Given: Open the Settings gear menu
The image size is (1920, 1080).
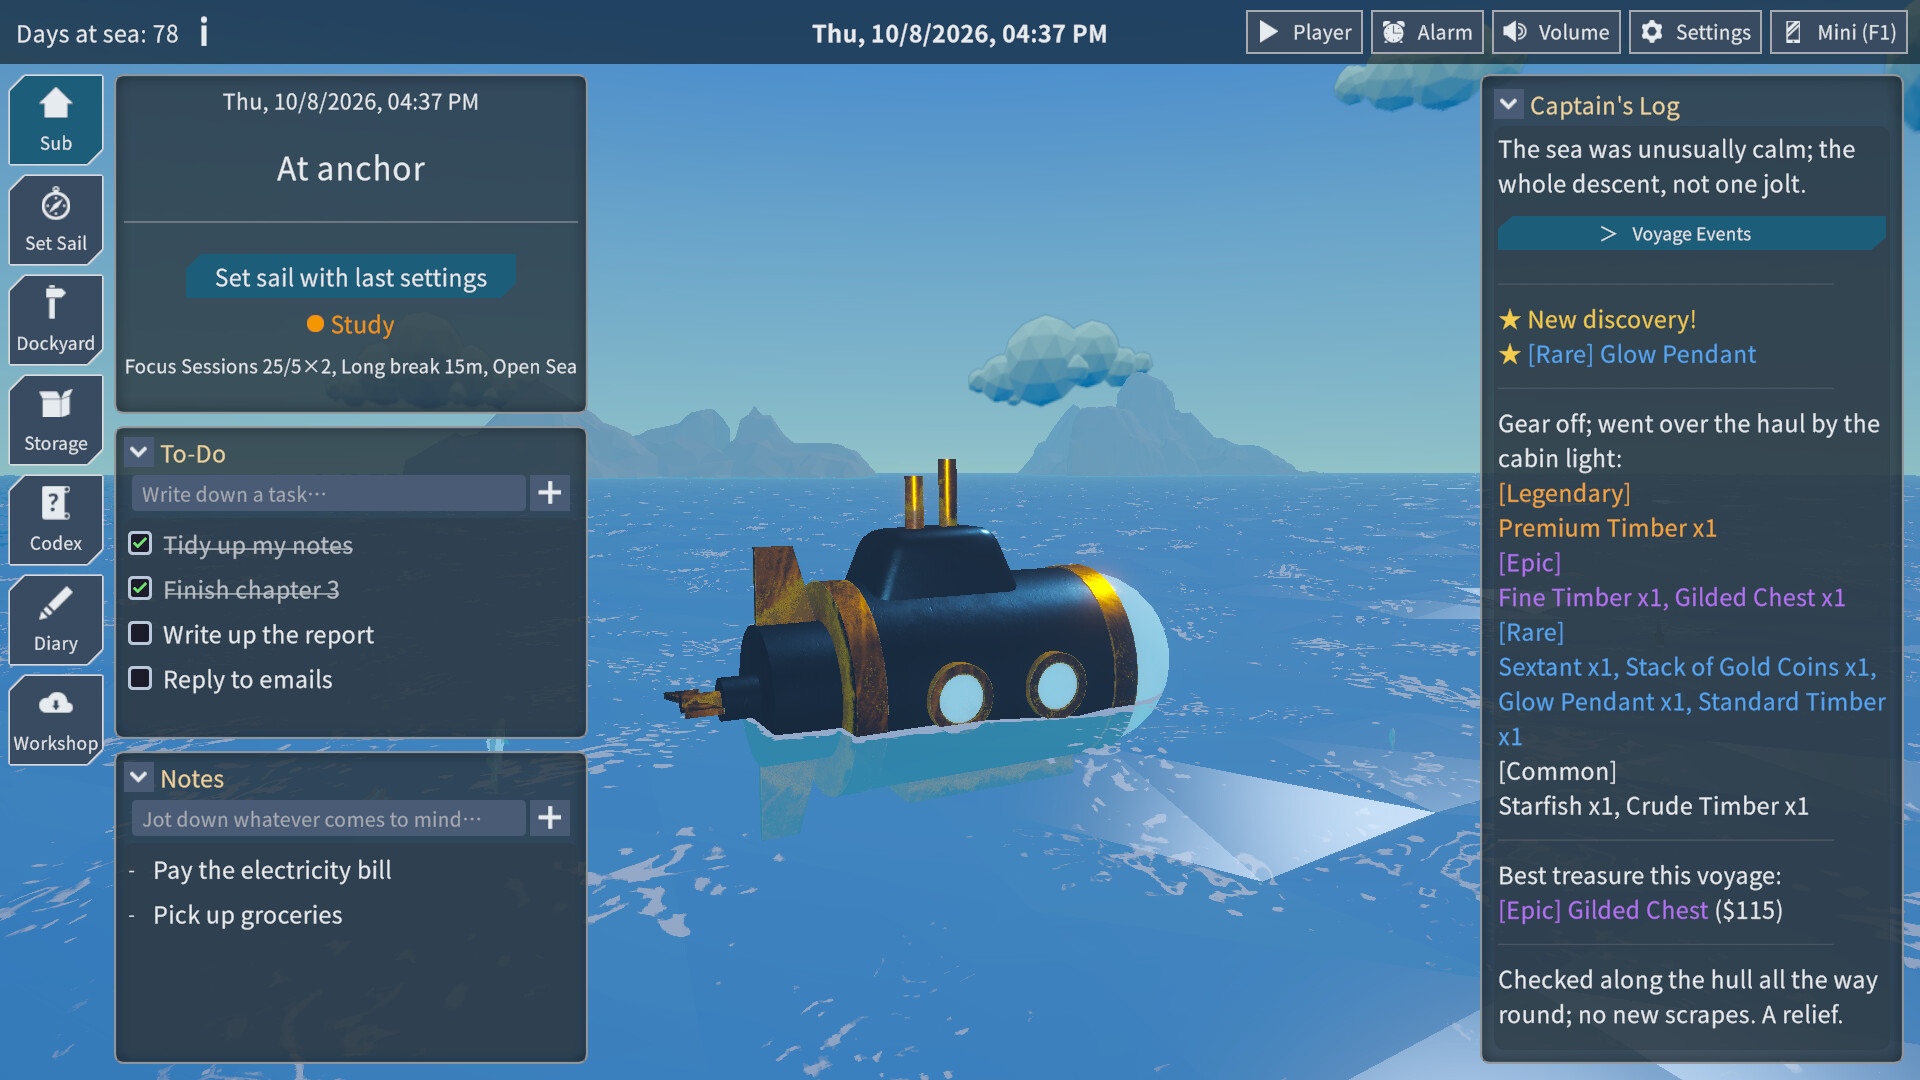Looking at the screenshot, I should 1695,32.
